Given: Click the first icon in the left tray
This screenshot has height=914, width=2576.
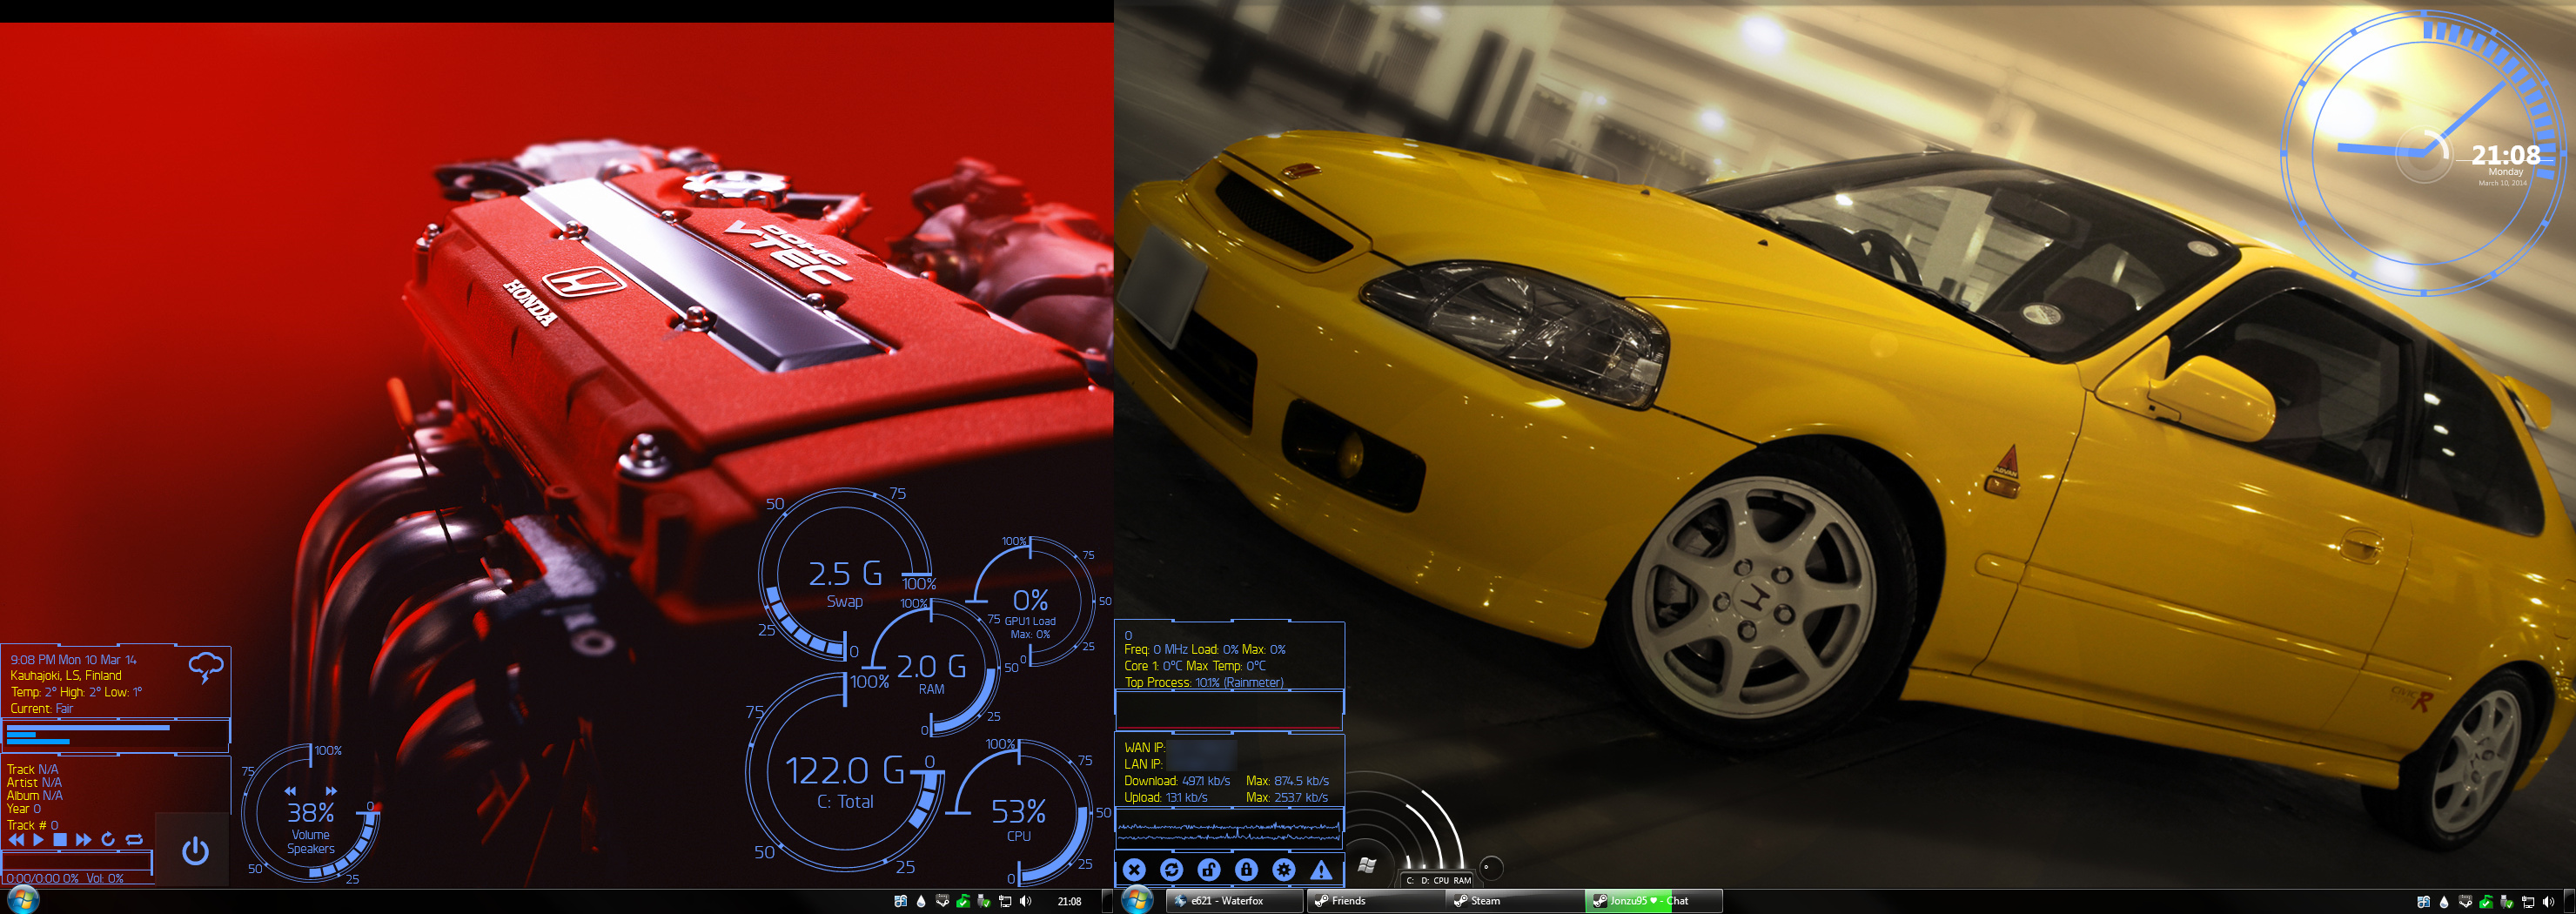Looking at the screenshot, I should pos(900,901).
